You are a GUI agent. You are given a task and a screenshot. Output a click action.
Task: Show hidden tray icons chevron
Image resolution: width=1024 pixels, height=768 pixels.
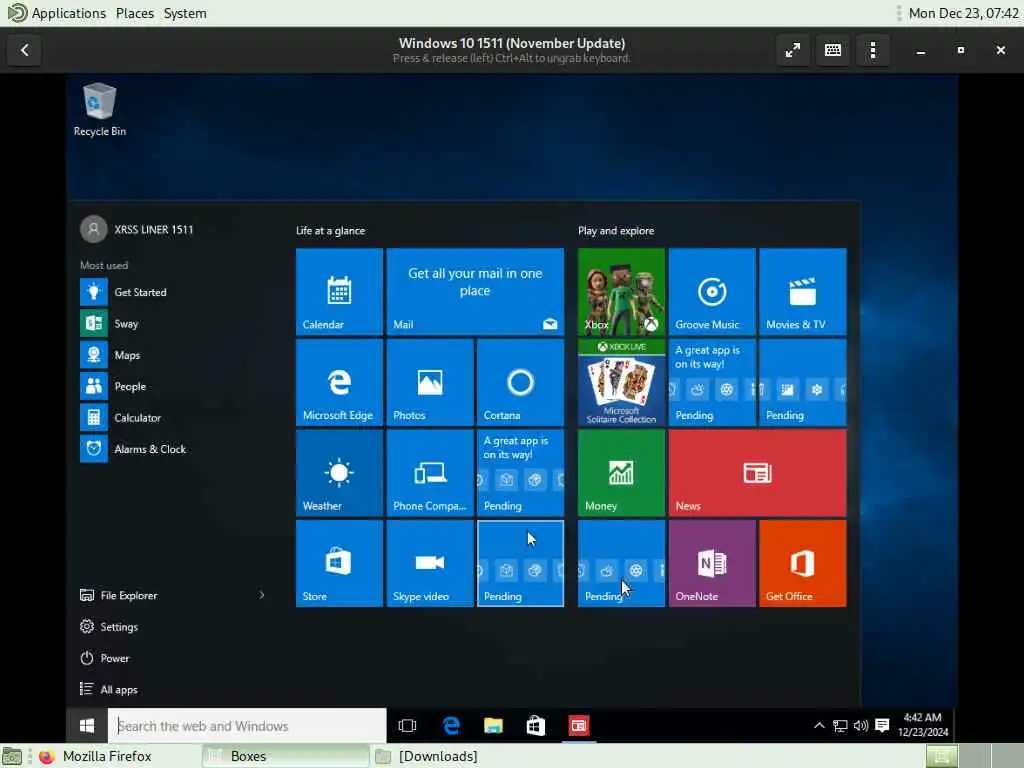coord(819,726)
